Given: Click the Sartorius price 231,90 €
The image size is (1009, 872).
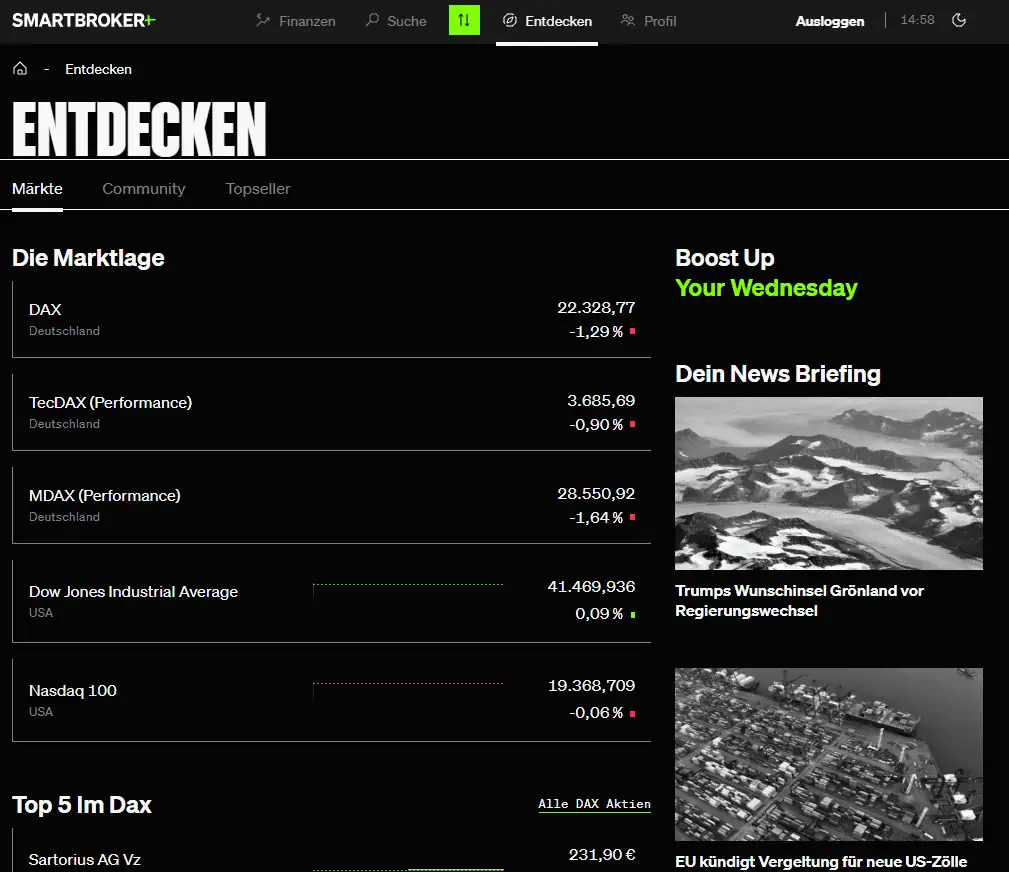Looking at the screenshot, I should pyautogui.click(x=602, y=855).
